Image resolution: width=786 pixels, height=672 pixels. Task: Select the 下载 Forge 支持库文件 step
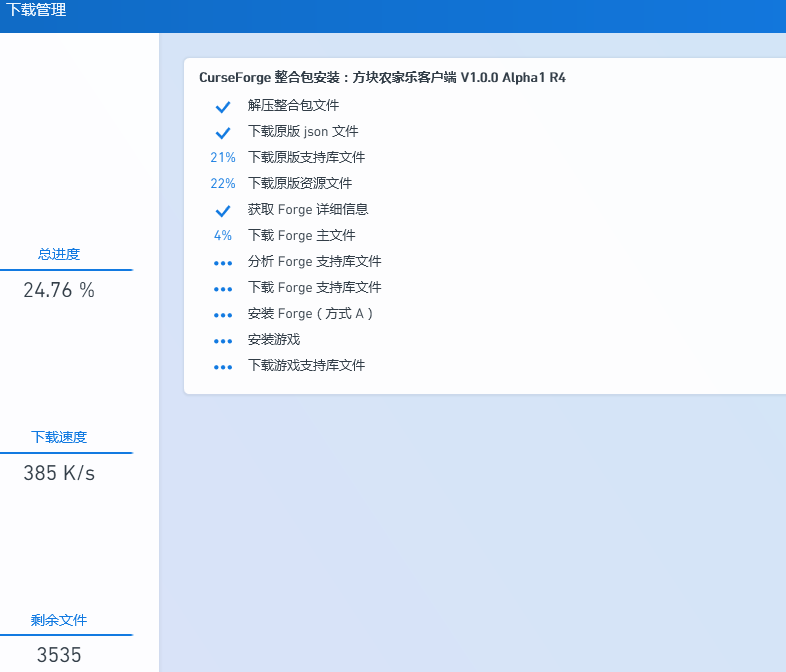pyautogui.click(x=314, y=288)
